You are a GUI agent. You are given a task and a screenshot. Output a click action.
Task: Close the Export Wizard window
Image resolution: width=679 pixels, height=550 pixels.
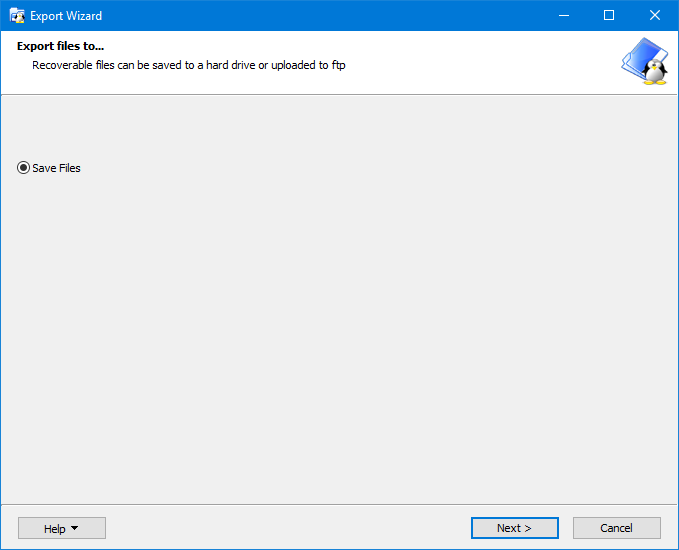tap(655, 16)
